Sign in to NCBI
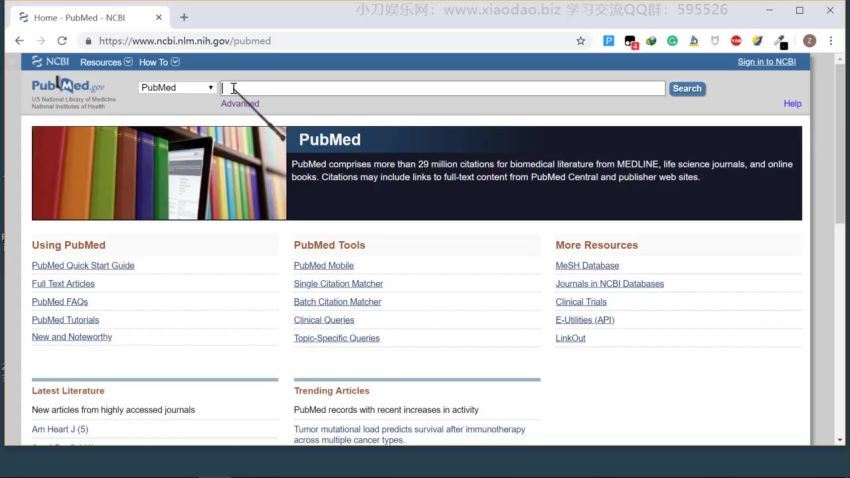Viewport: 850px width, 478px height. 767,62
